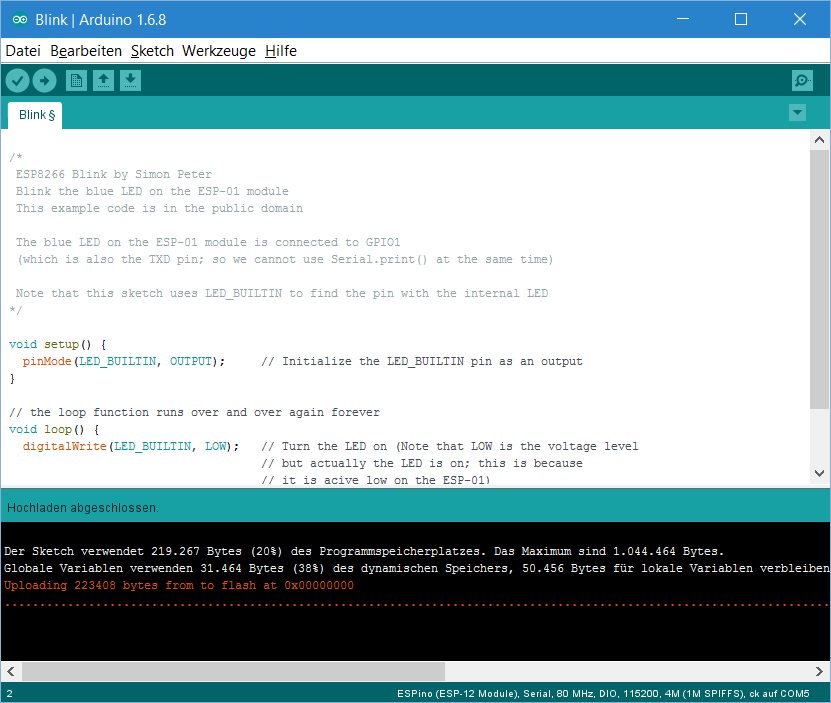Screen dimensions: 831x703
Task: Minimize the Arduino window
Action: (683, 19)
